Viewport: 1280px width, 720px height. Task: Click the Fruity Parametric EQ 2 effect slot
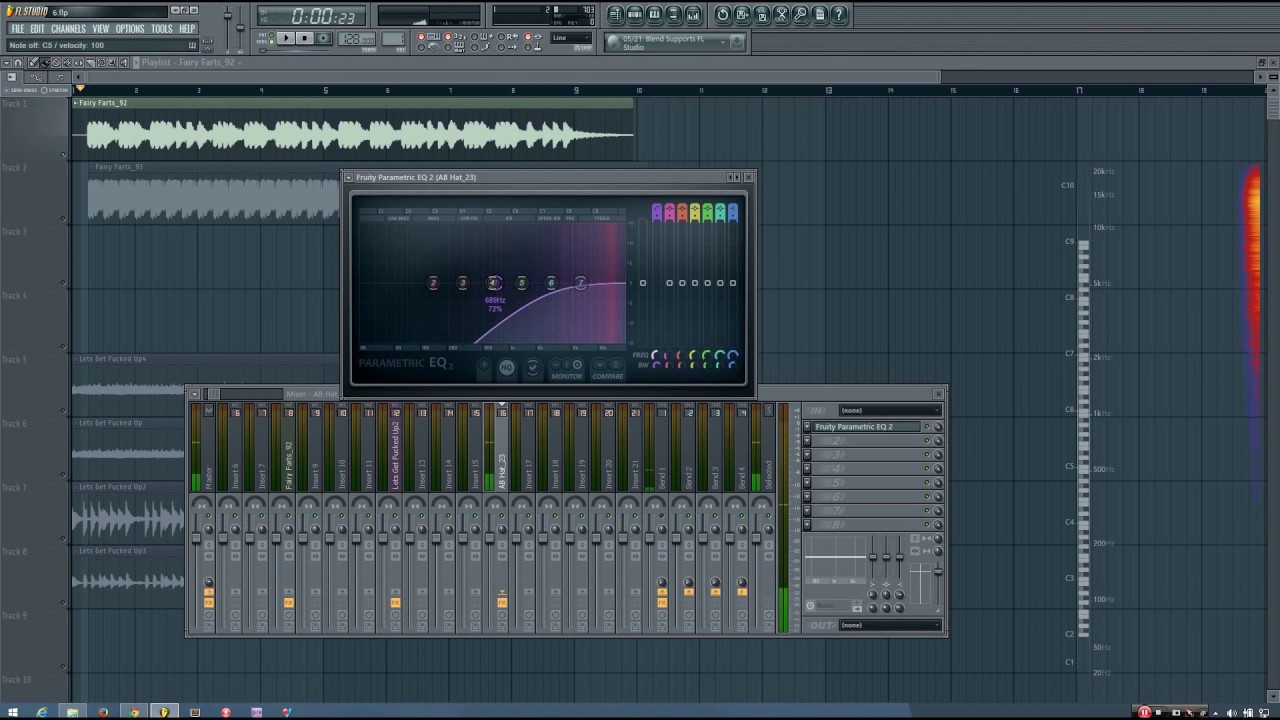coord(866,427)
